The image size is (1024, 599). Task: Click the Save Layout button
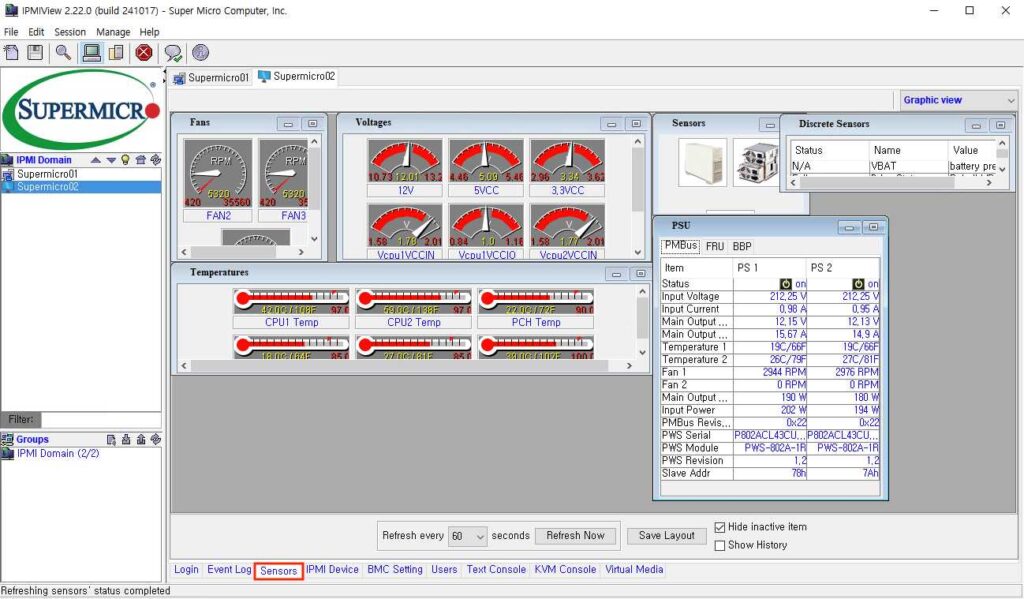pyautogui.click(x=667, y=536)
